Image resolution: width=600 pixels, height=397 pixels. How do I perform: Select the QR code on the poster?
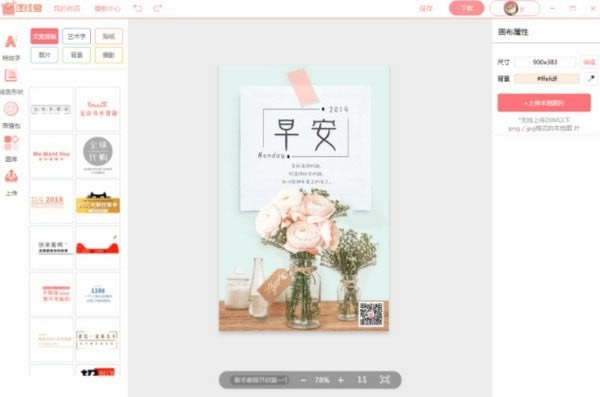[x=371, y=314]
